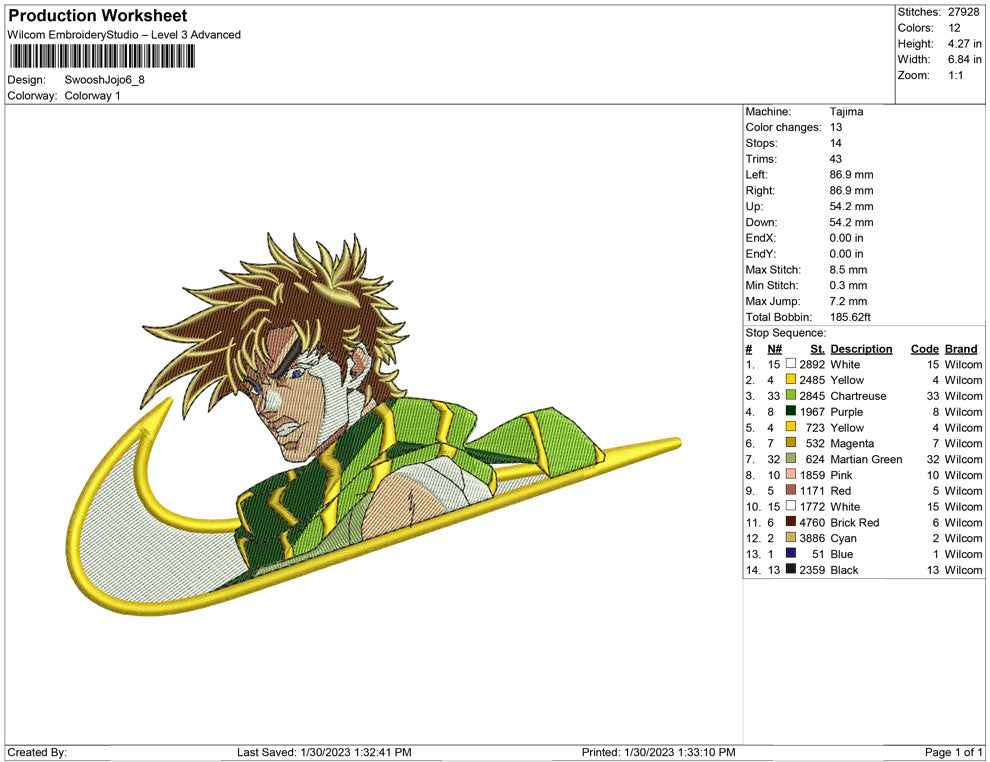
Task: Click the Height value '4.27 in'
Action: 964,44
